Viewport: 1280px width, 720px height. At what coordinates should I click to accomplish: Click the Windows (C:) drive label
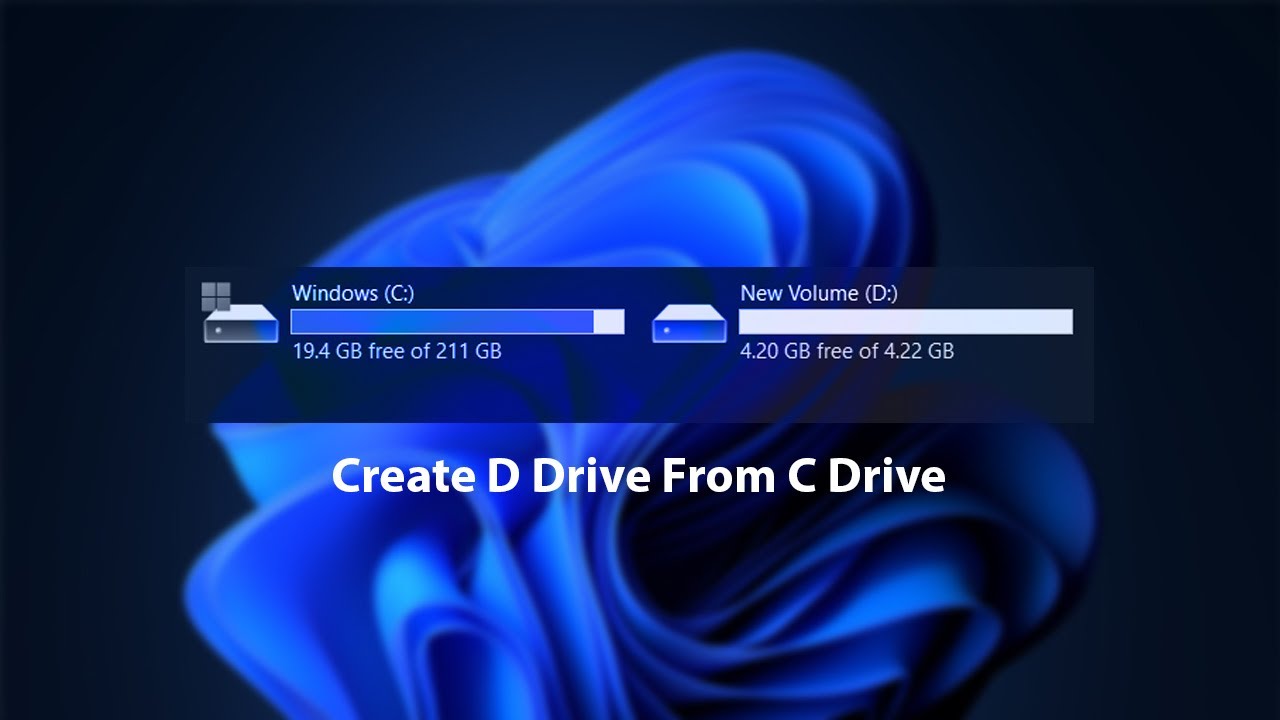coord(353,293)
